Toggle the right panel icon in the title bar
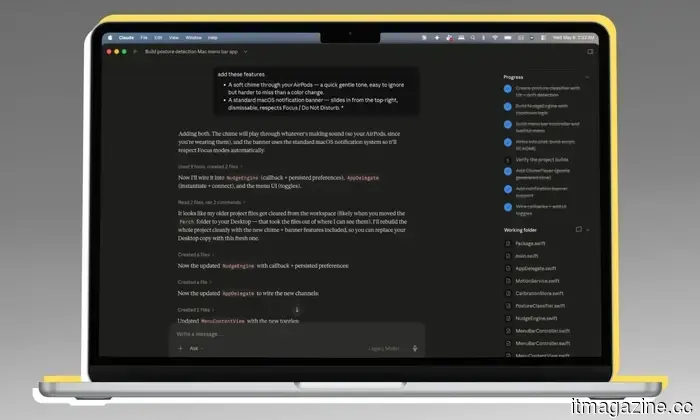 pos(590,52)
